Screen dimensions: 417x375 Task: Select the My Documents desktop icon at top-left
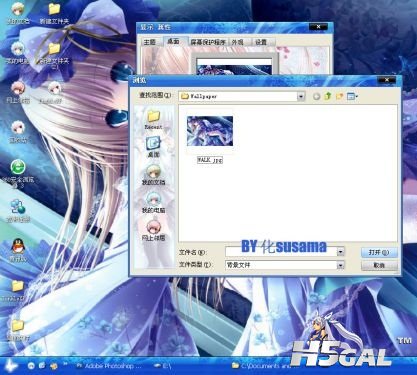(18, 13)
